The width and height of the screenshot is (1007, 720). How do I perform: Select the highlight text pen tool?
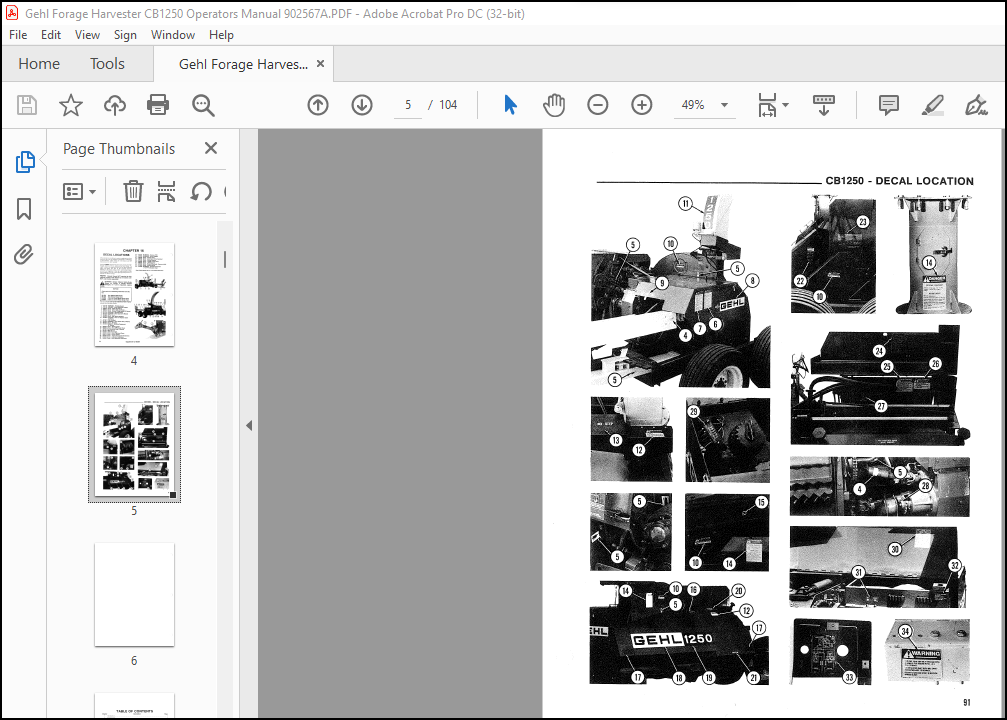coord(933,105)
